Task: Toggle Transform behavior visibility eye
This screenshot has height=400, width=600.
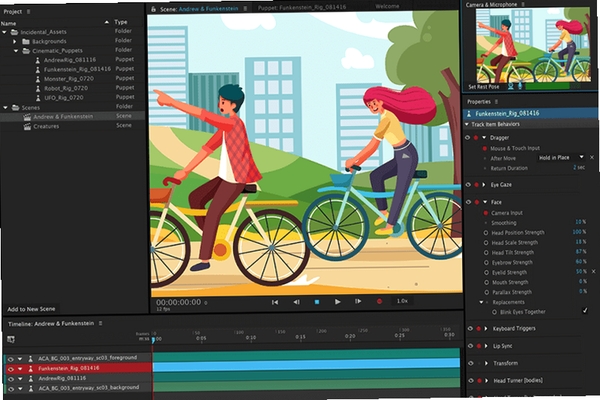Action: click(471, 363)
